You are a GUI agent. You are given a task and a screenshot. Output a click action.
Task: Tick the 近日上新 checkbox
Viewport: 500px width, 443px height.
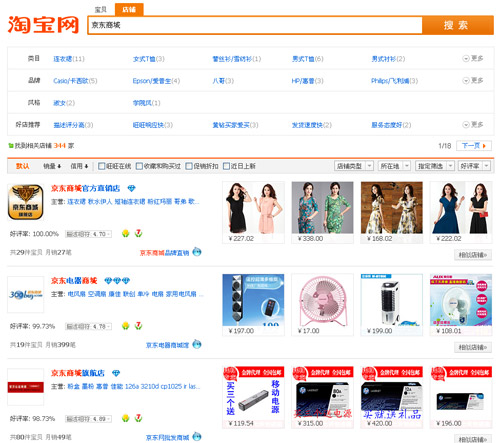click(226, 166)
